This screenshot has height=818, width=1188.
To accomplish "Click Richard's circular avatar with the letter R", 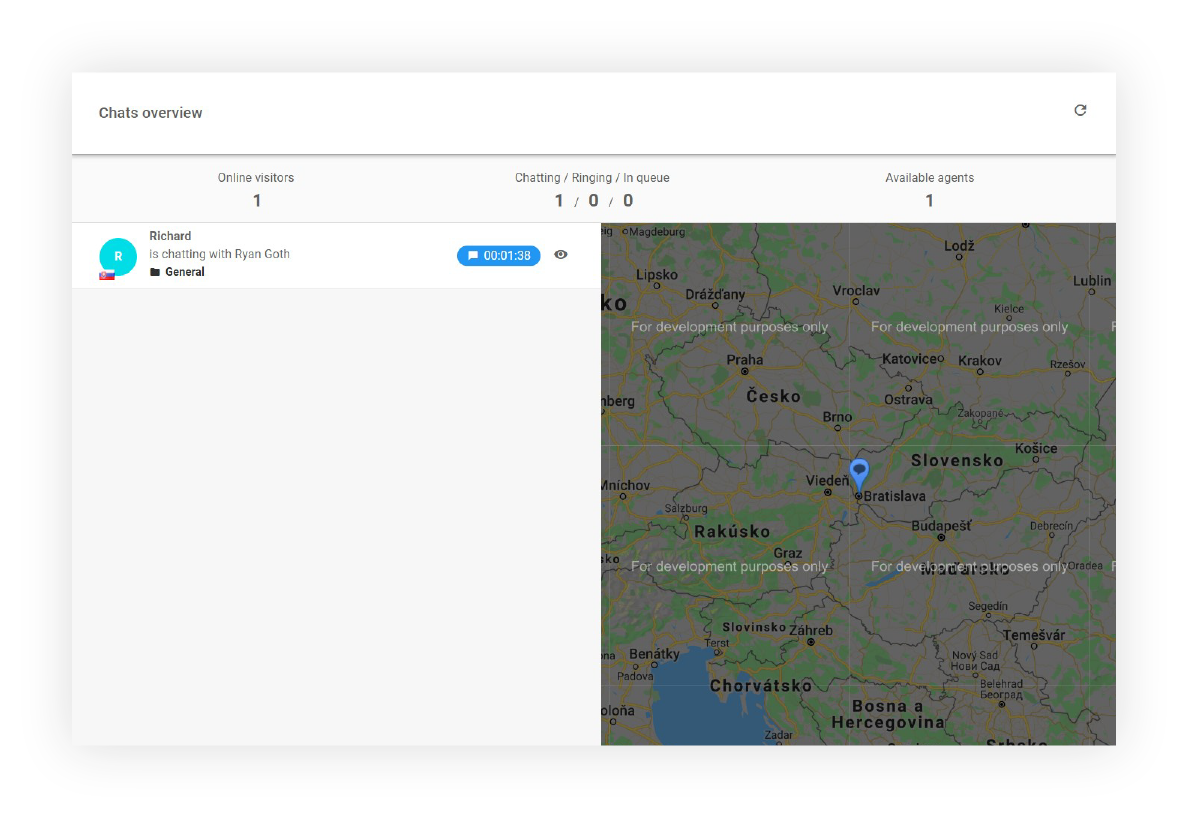I will pos(118,255).
